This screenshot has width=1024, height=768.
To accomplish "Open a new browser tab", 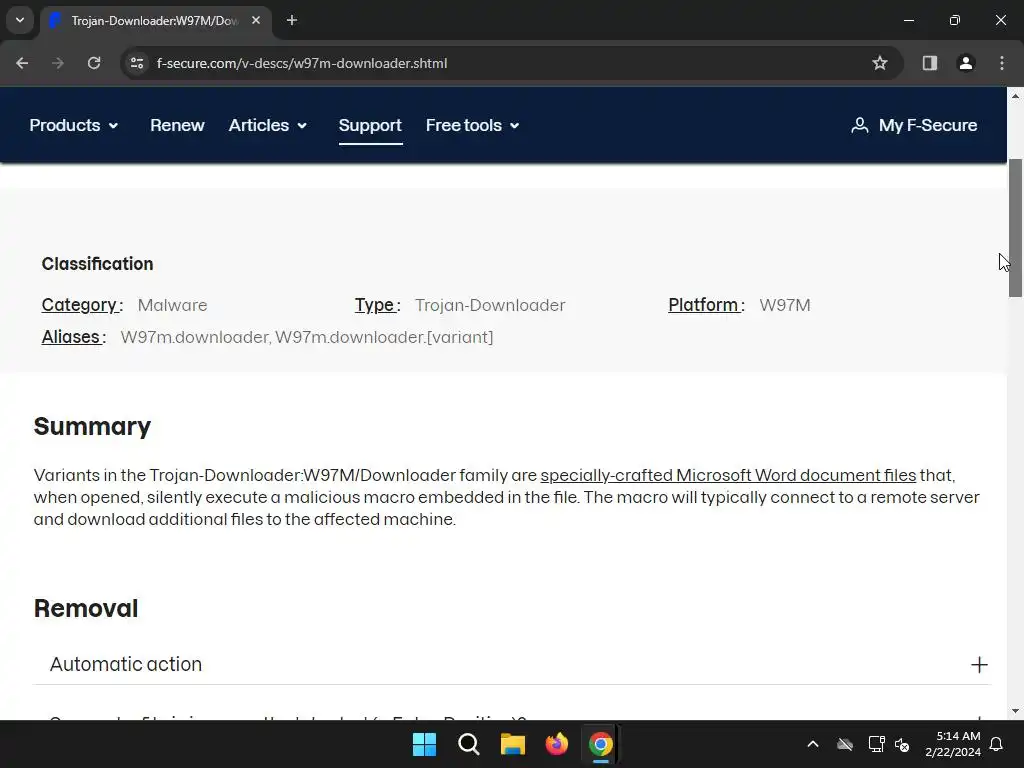I will click(292, 20).
